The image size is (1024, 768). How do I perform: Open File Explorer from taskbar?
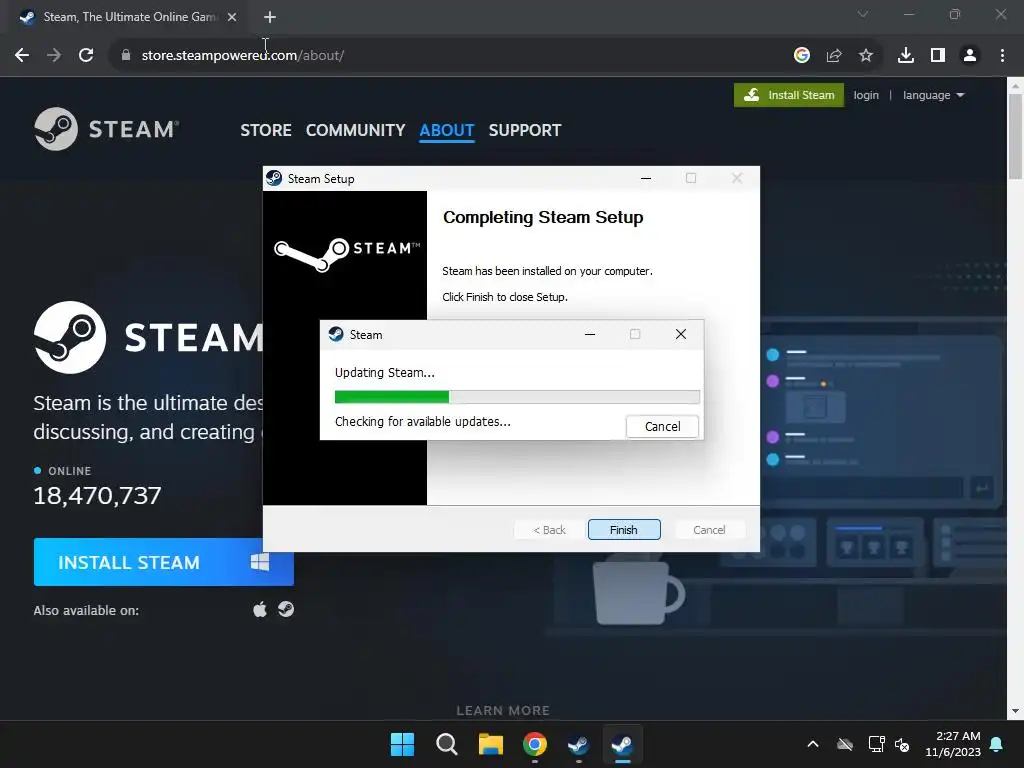coord(490,744)
